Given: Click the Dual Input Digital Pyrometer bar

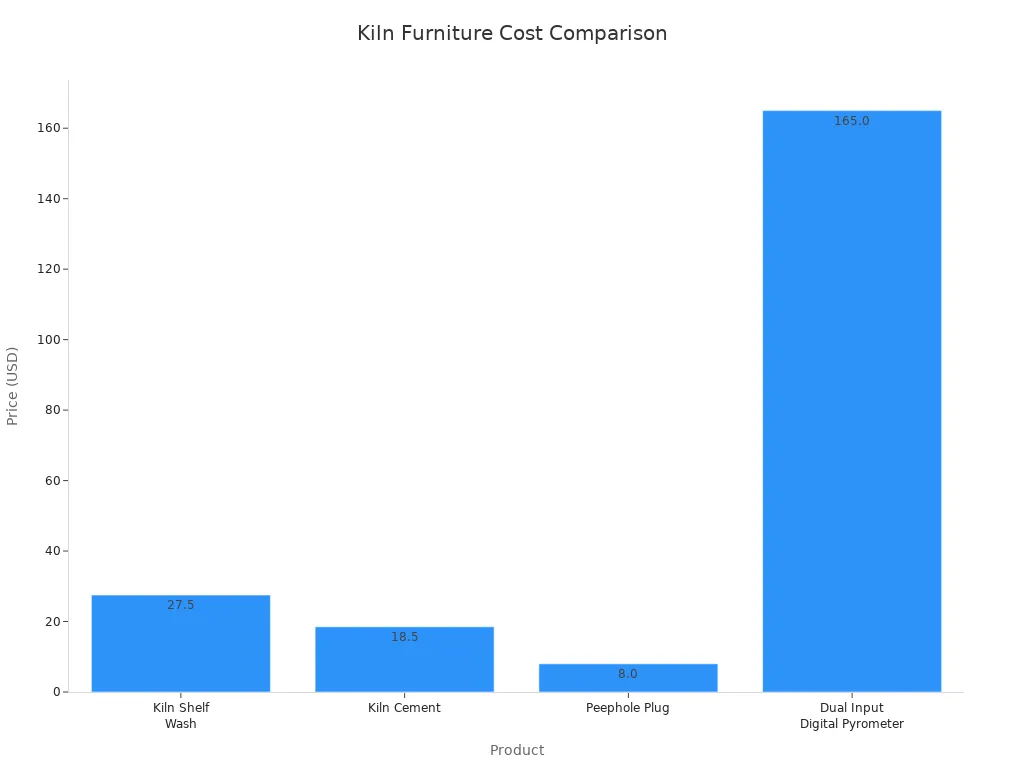Looking at the screenshot, I should pos(852,400).
